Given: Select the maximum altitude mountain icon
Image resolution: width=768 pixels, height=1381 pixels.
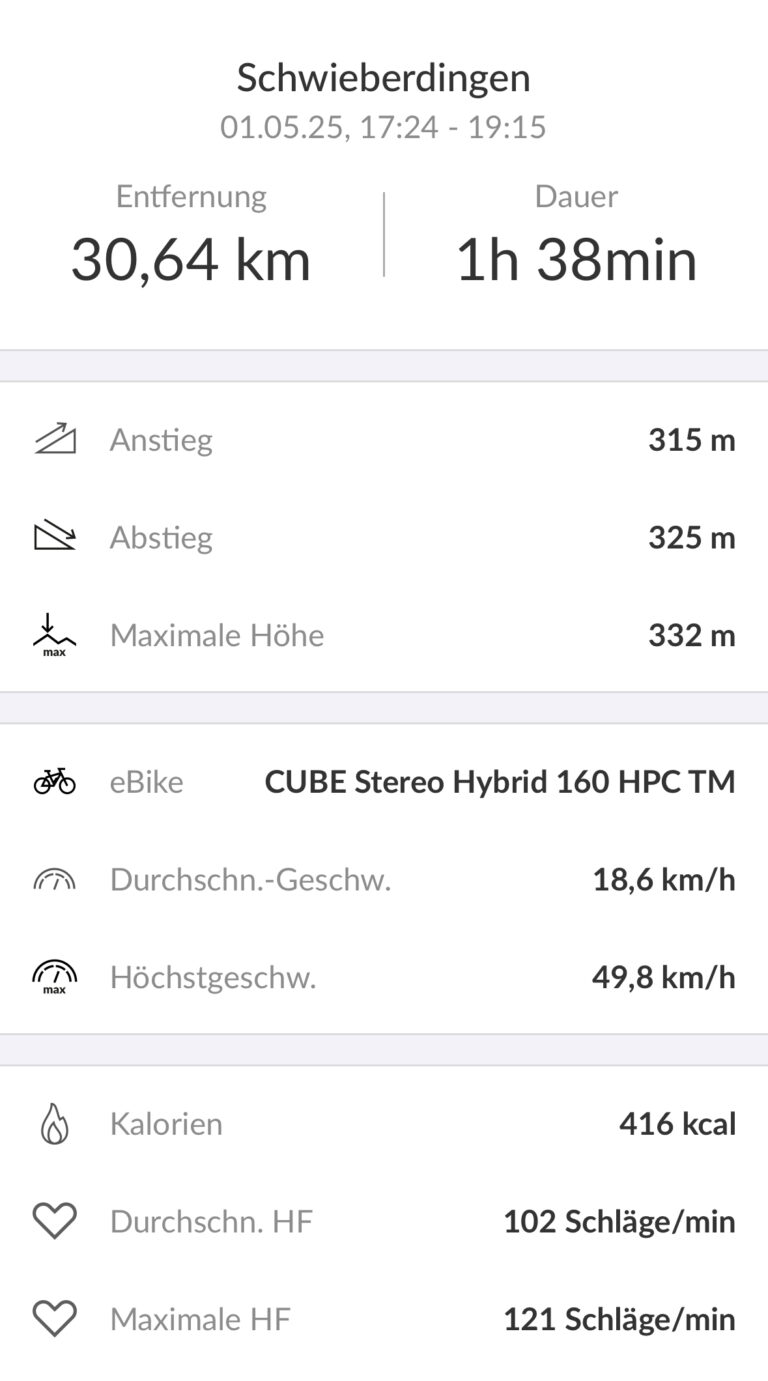Looking at the screenshot, I should (54, 636).
